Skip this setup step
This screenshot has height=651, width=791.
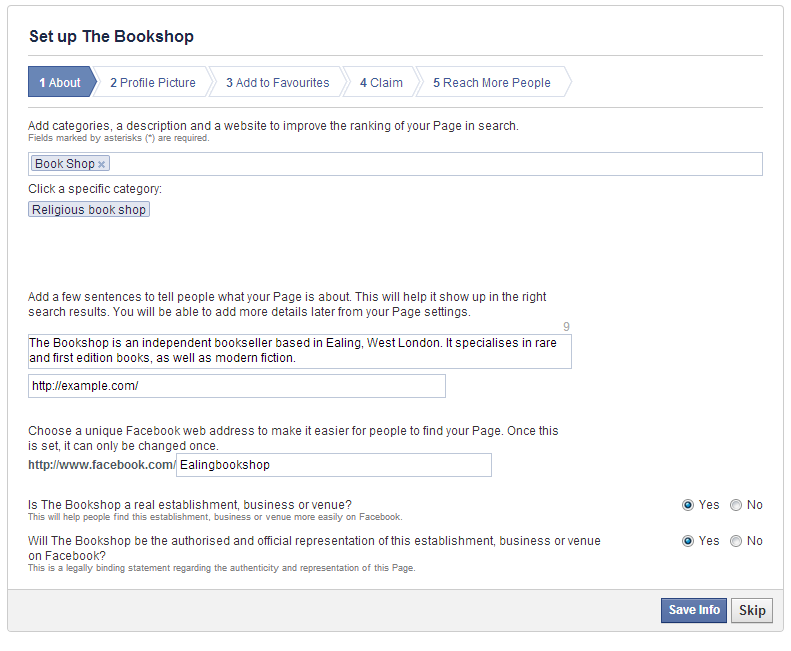pyautogui.click(x=752, y=610)
